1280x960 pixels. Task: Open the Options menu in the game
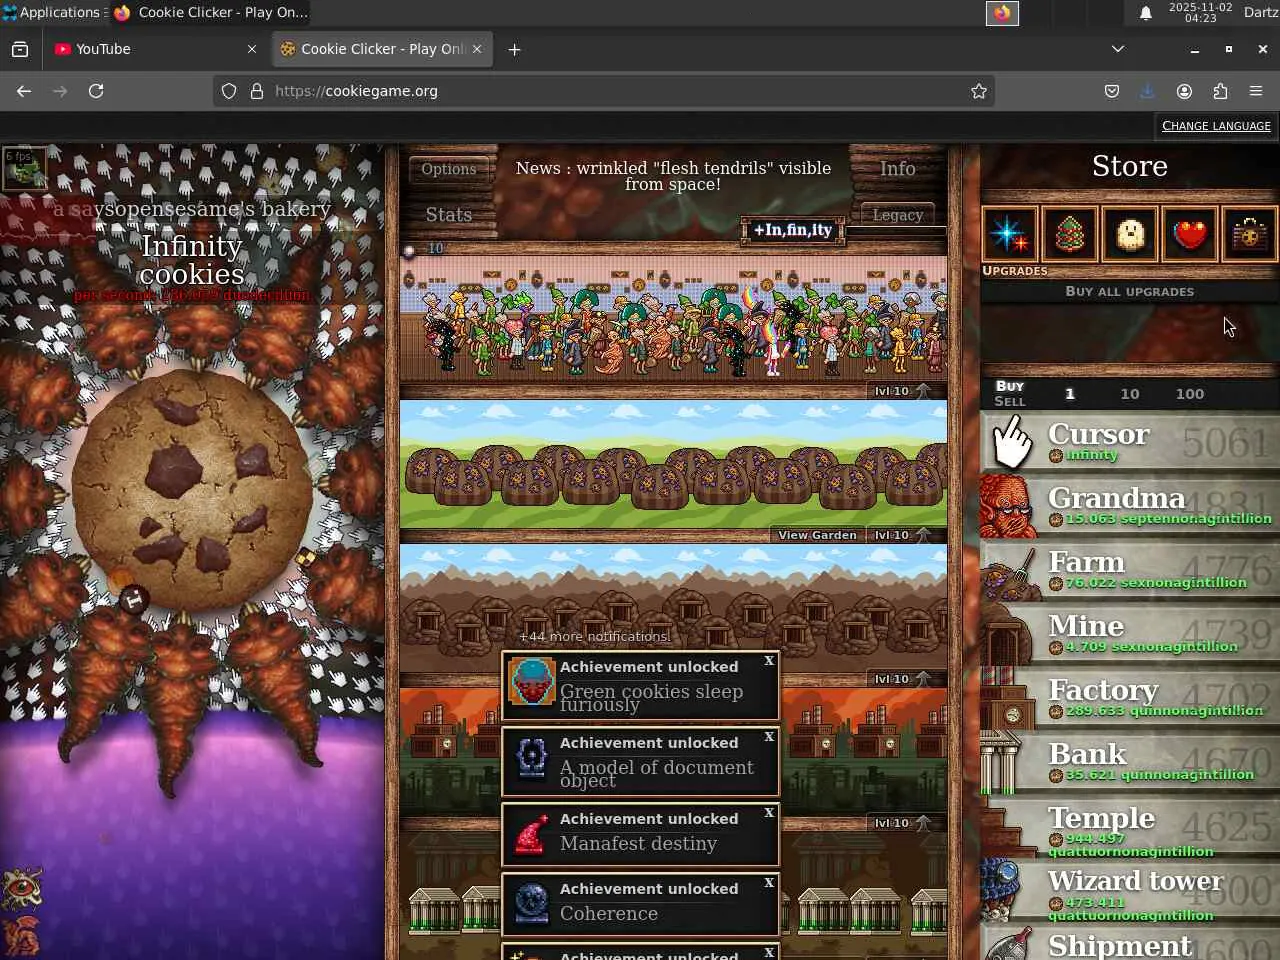pos(449,169)
